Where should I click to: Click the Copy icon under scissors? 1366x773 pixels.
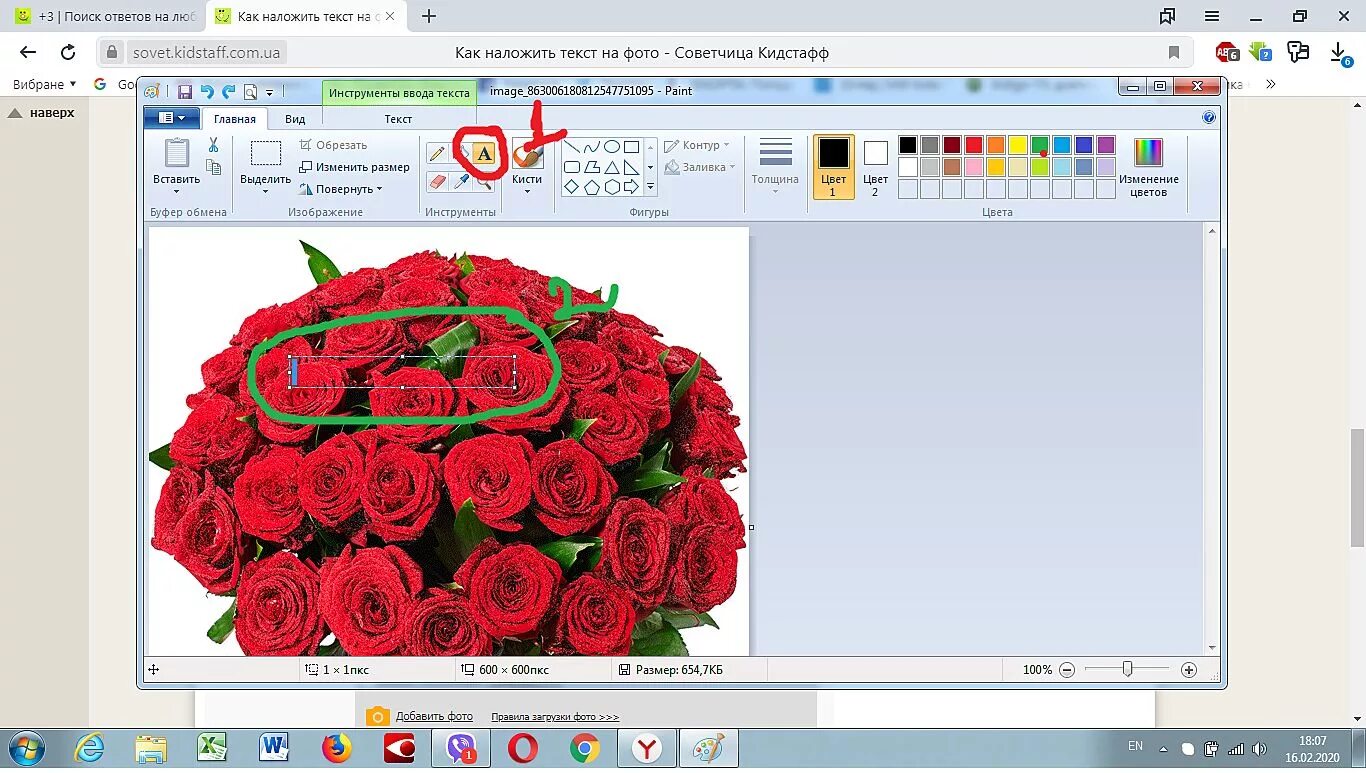[x=213, y=167]
